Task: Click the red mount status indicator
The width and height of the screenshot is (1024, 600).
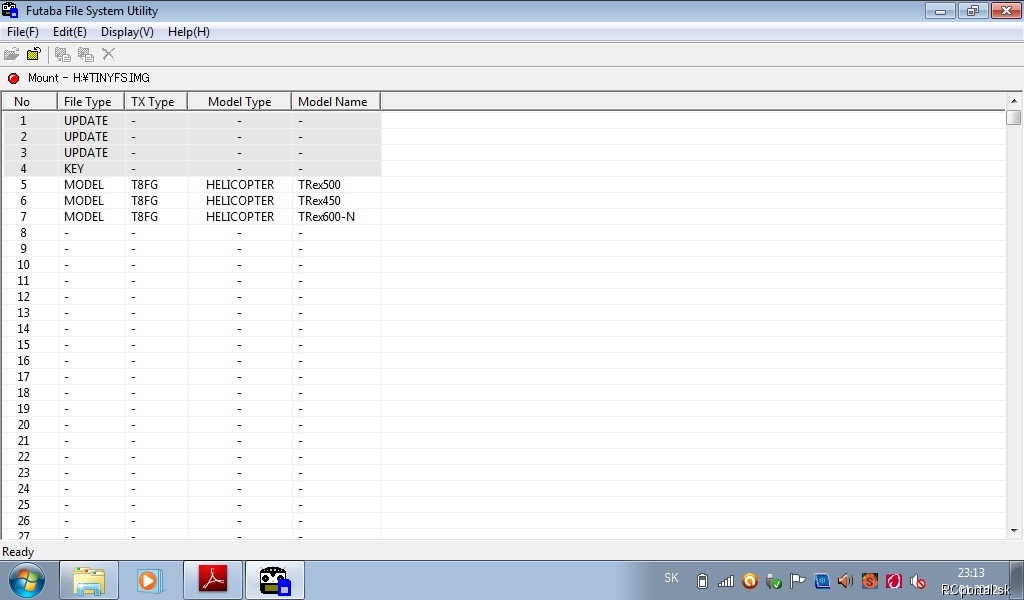Action: [13, 78]
